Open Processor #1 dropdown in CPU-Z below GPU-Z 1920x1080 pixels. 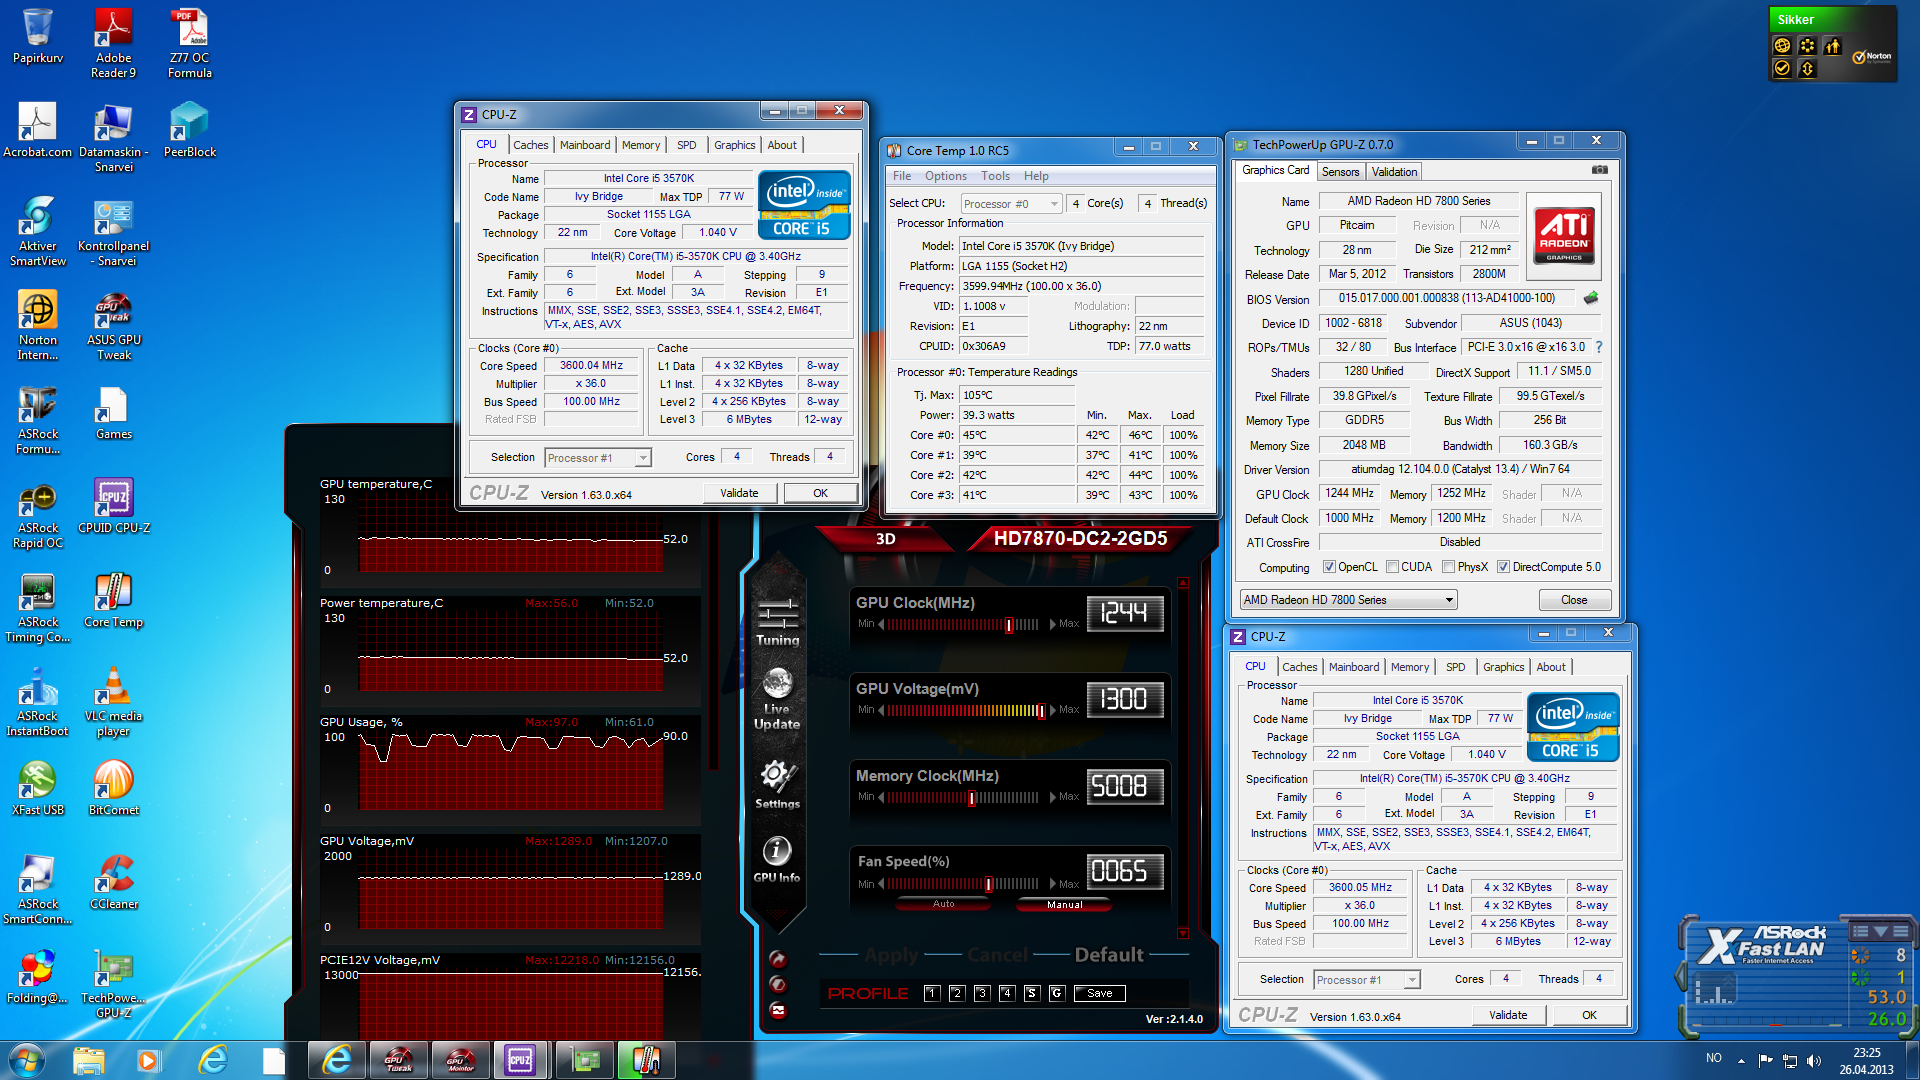pos(1367,980)
